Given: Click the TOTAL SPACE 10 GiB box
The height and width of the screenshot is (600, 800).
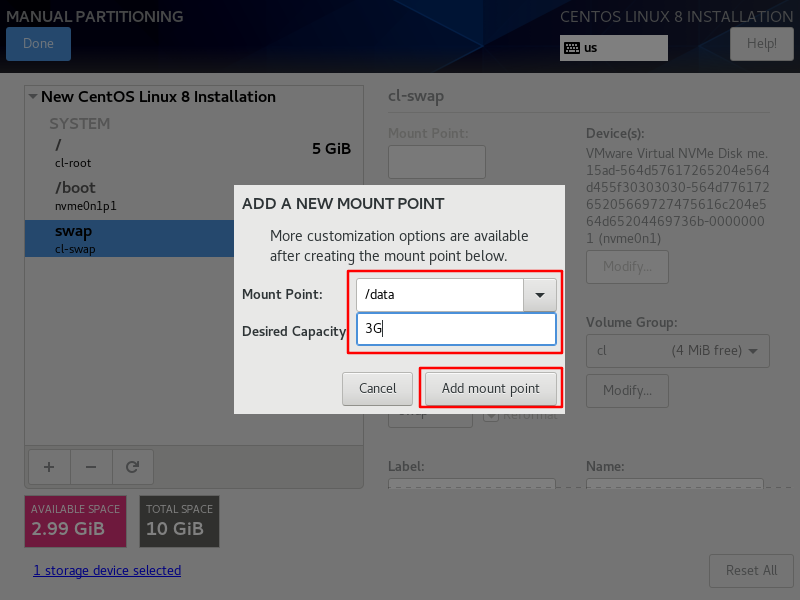Looking at the screenshot, I should (x=180, y=521).
